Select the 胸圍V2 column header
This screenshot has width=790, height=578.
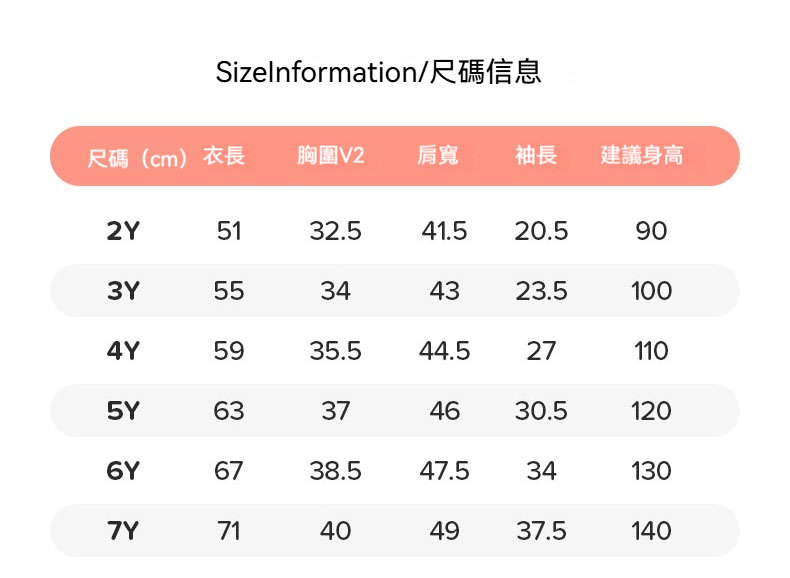331,156
